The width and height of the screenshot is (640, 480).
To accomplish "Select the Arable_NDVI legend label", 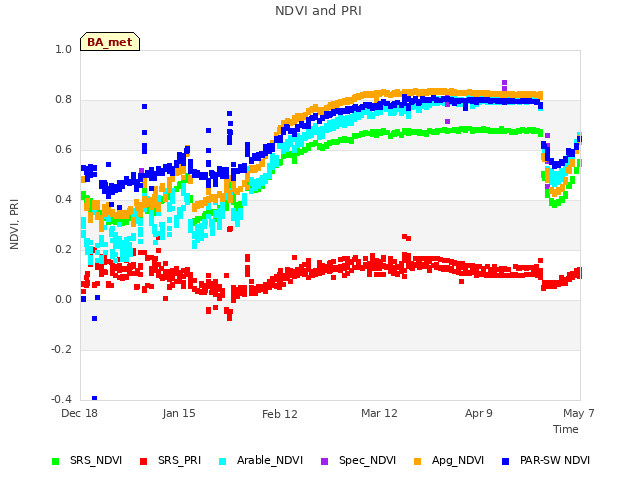I will (x=270, y=460).
